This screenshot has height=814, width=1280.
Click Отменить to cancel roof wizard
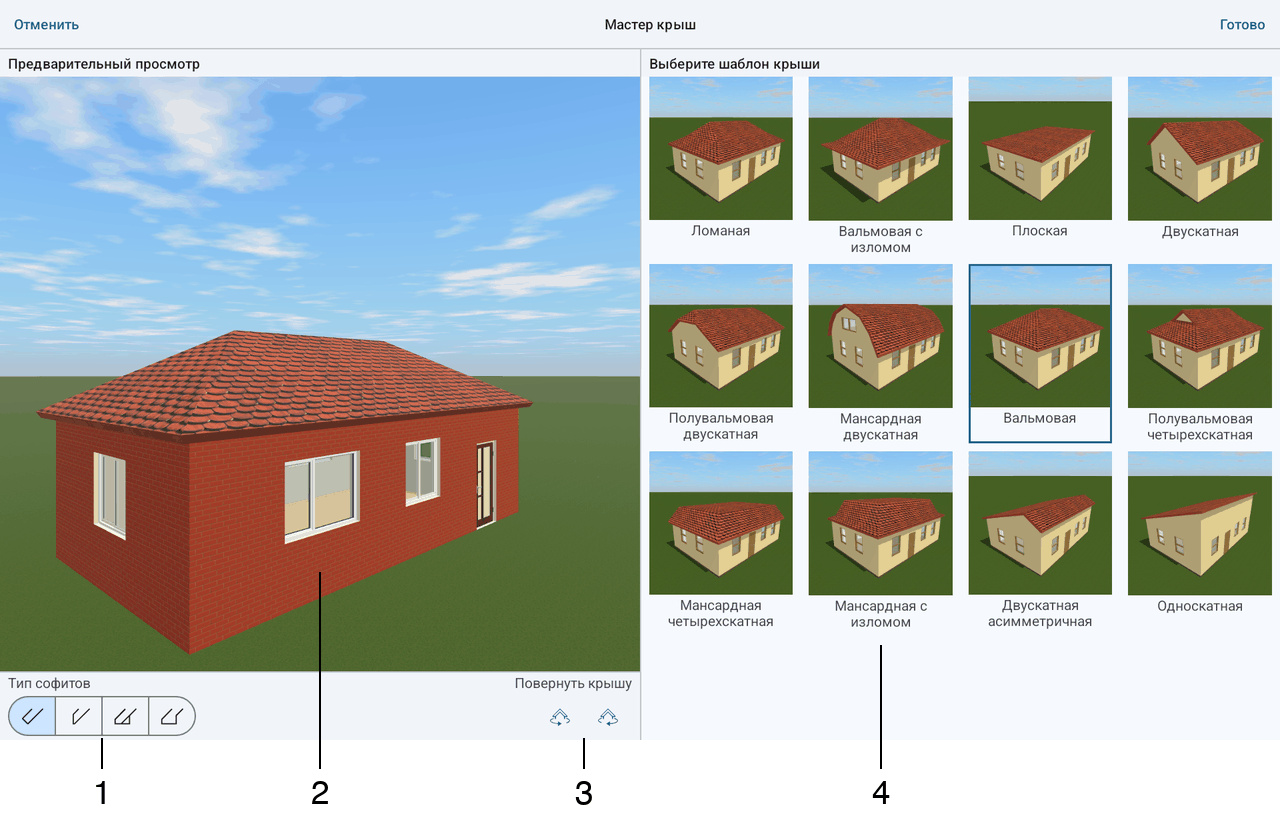(46, 24)
